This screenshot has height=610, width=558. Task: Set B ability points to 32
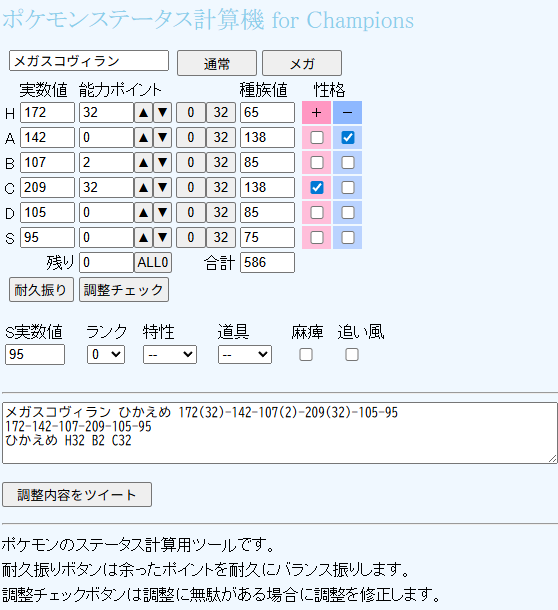point(221,162)
